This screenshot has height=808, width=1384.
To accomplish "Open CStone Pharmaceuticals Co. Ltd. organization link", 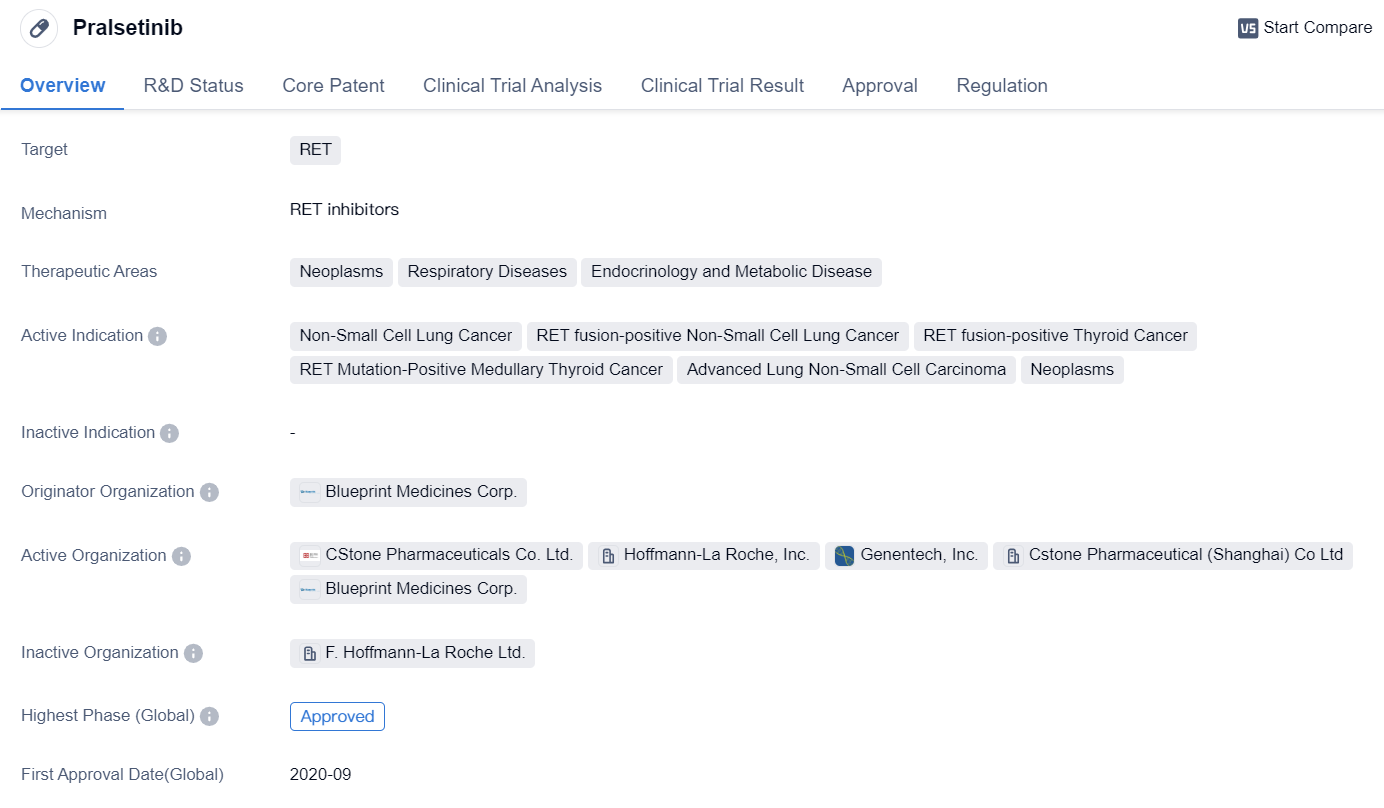I will coord(448,555).
